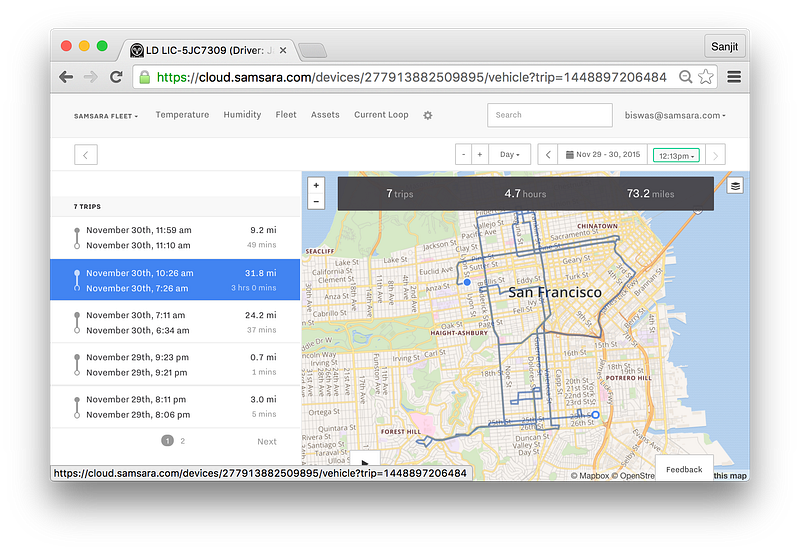Go to previous date range arrow
800x553 pixels.
click(x=548, y=155)
